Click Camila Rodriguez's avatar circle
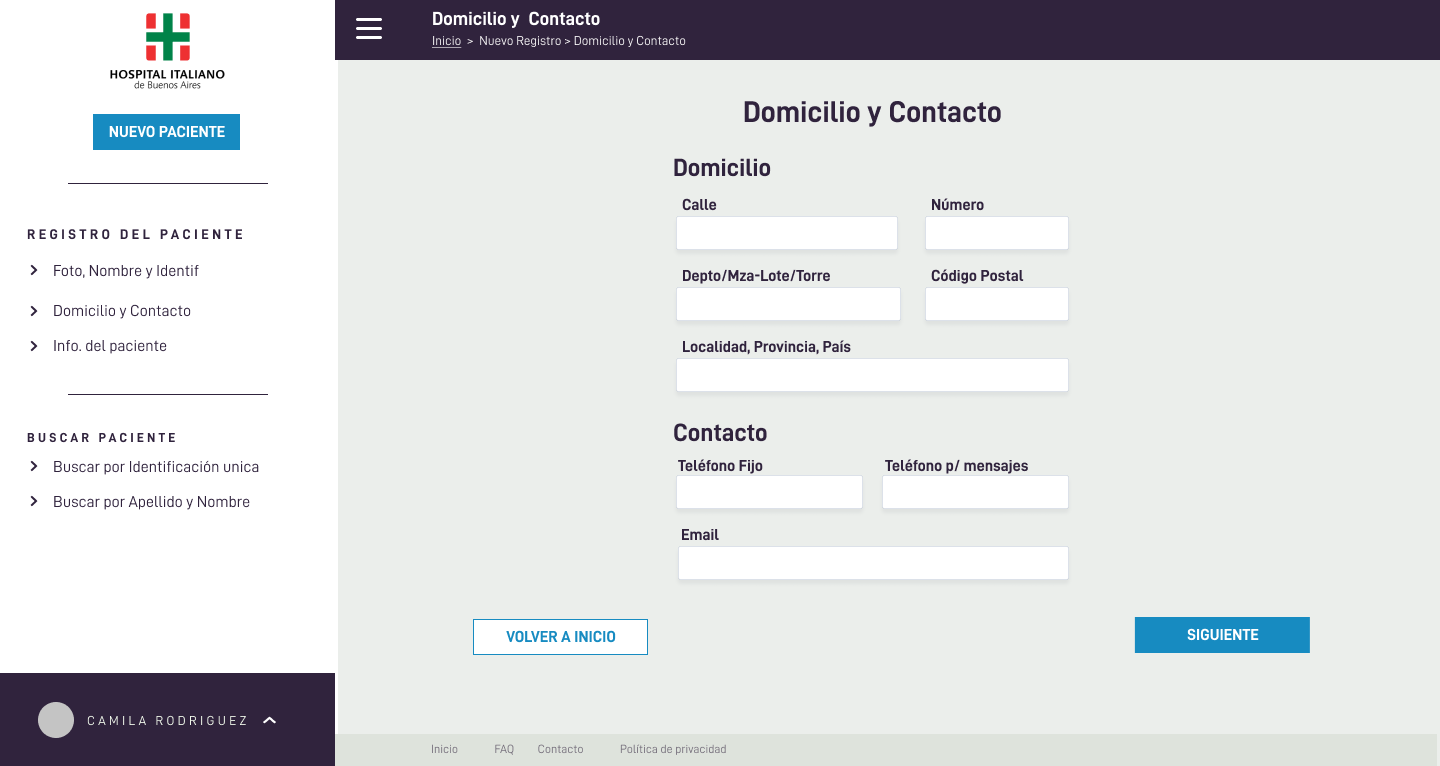 [x=56, y=720]
